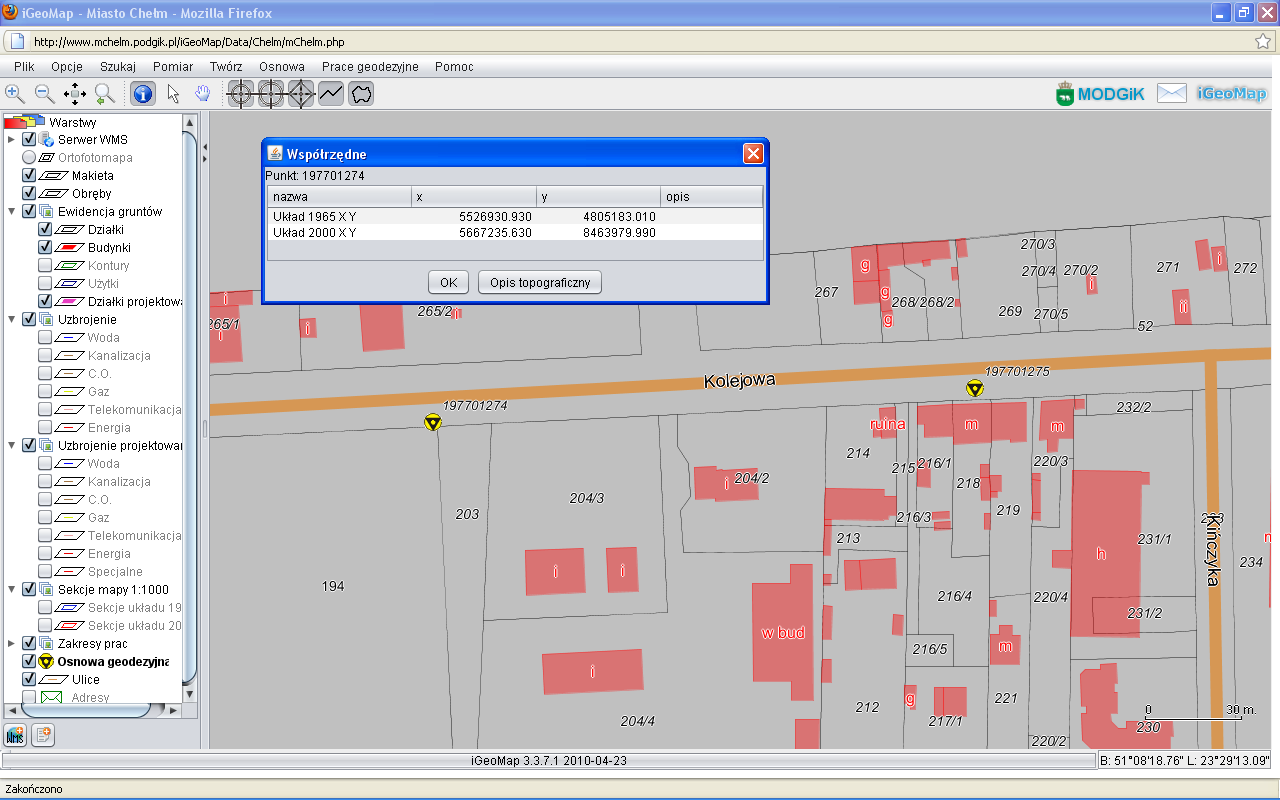Click the add note document button
The height and width of the screenshot is (800, 1280).
point(43,735)
